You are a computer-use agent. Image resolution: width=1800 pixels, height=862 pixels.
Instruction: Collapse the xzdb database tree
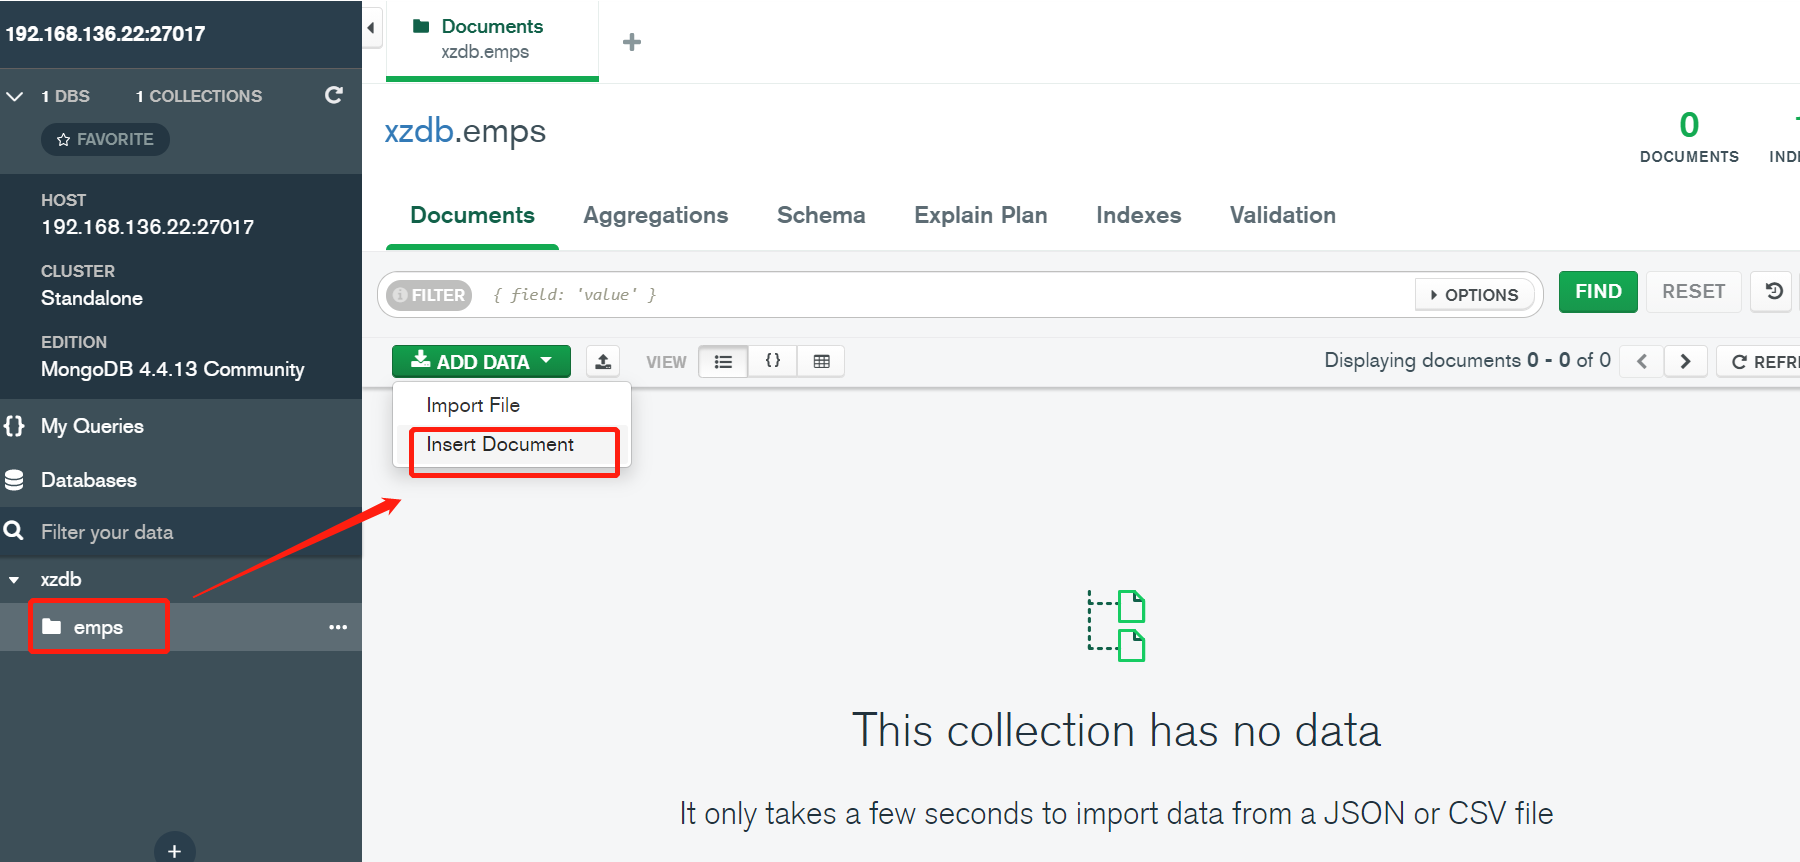tap(14, 580)
